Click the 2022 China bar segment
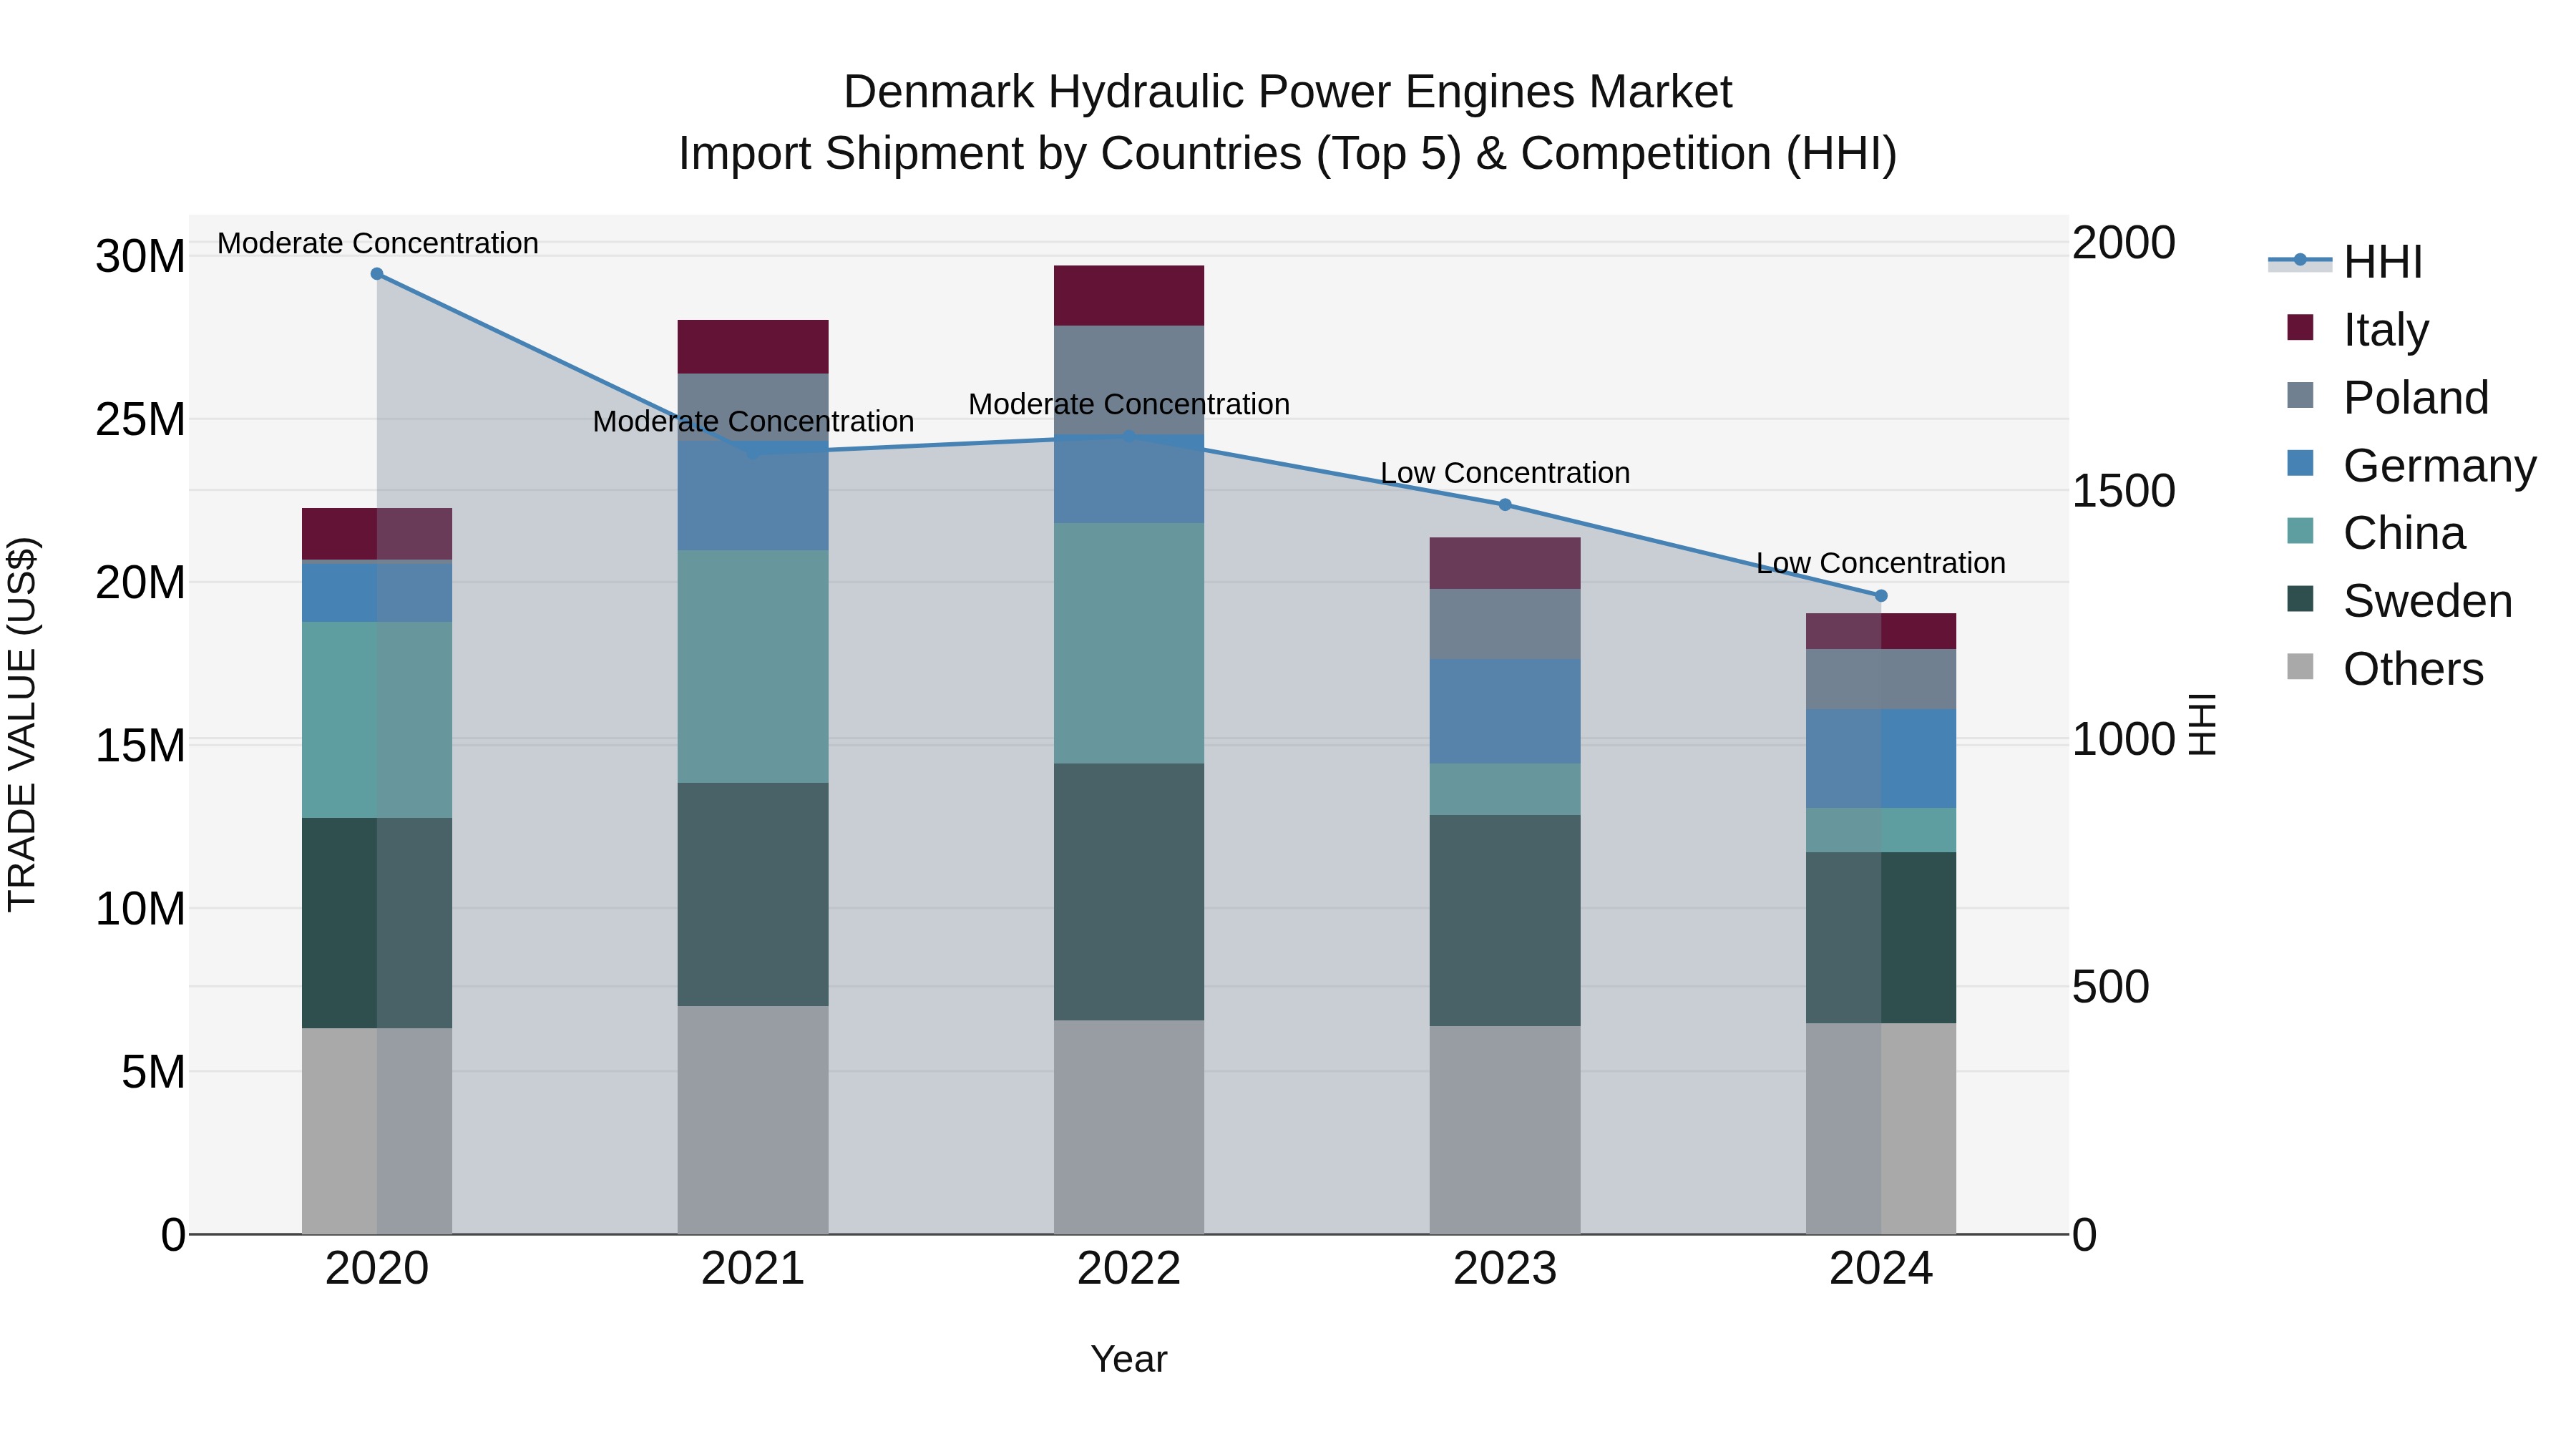 (1129, 643)
